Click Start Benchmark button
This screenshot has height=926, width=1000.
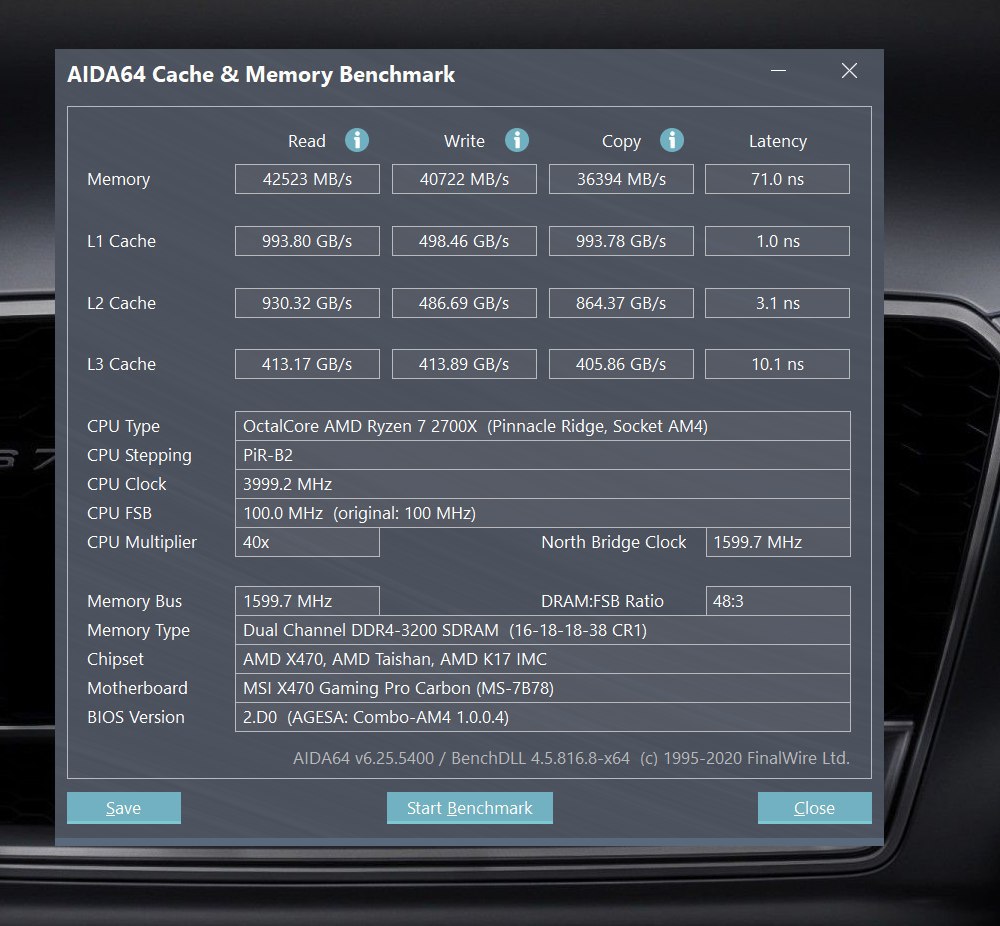pyautogui.click(x=469, y=808)
